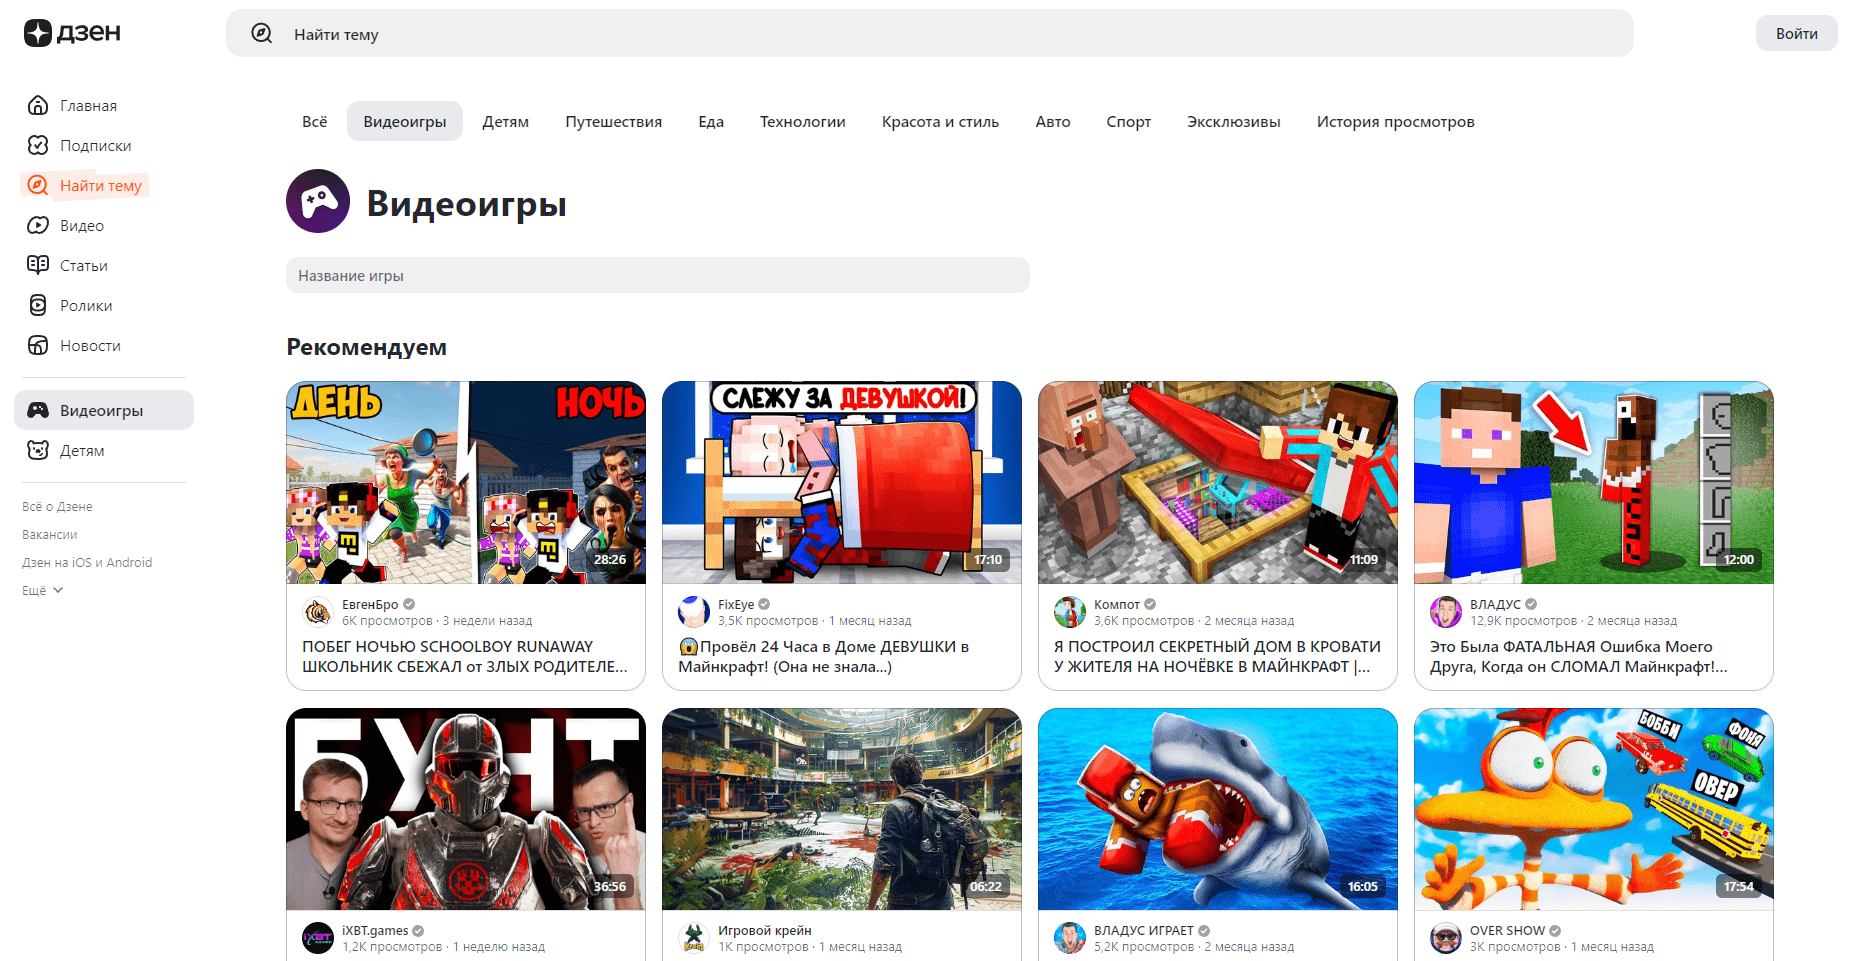Open the Главная home section

(87, 105)
